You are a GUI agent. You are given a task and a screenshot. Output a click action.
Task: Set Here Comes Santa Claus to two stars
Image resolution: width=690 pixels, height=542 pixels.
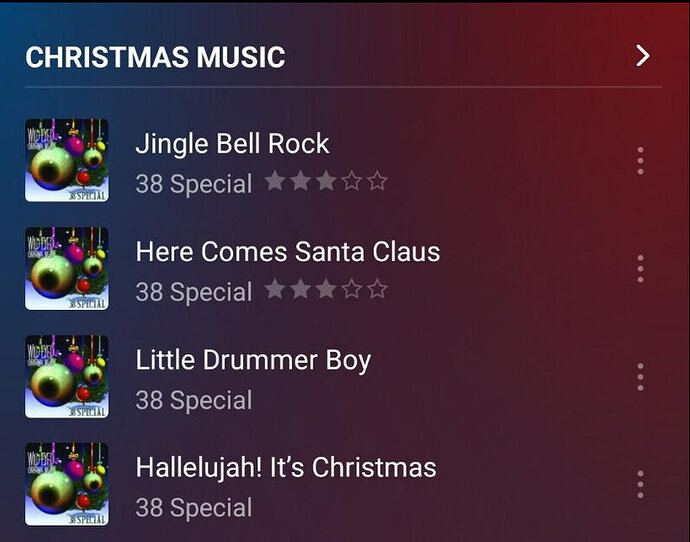[301, 289]
